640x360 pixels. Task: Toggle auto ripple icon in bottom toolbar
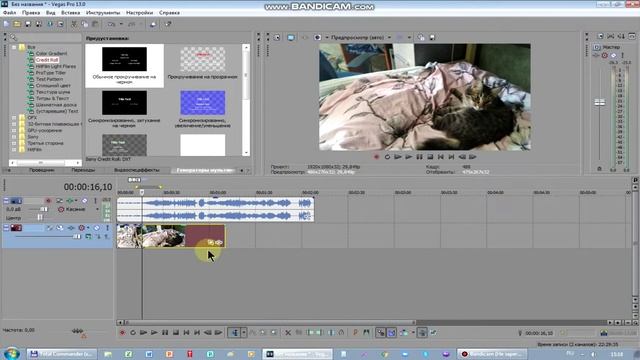404,333
